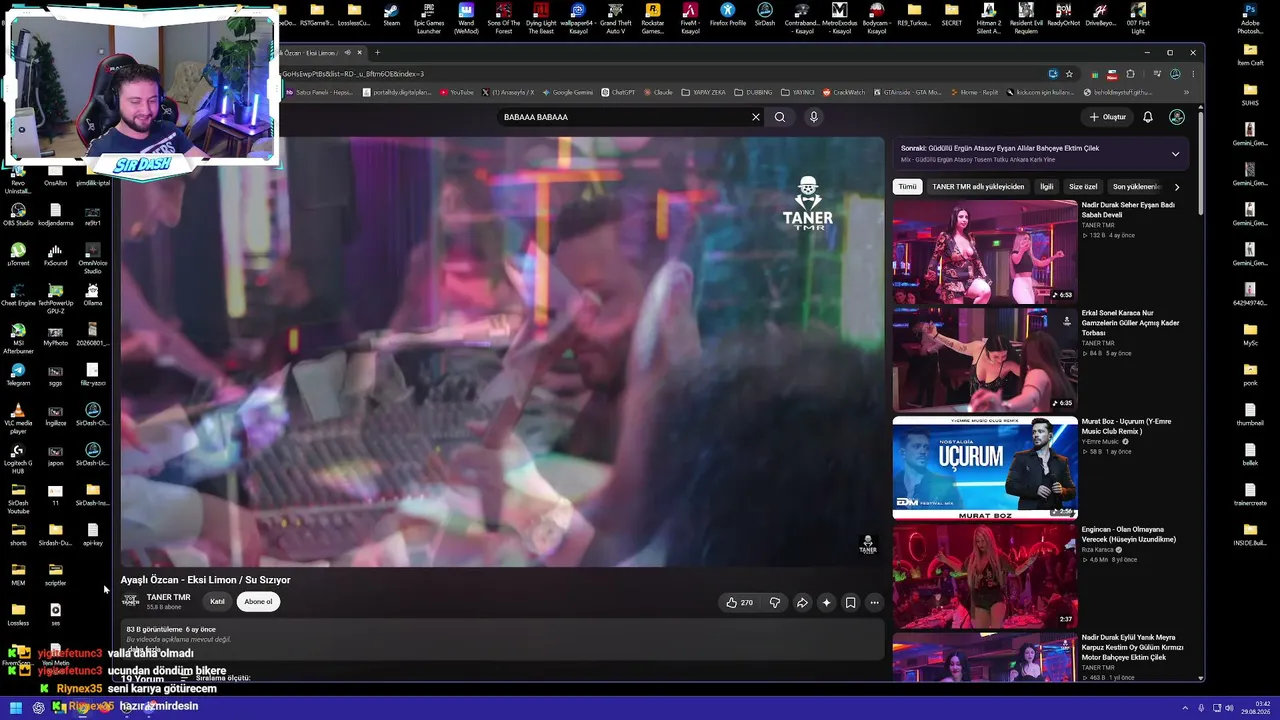Open Nadir Durak Seher Eyşan Badı thumbnail

coord(985,252)
